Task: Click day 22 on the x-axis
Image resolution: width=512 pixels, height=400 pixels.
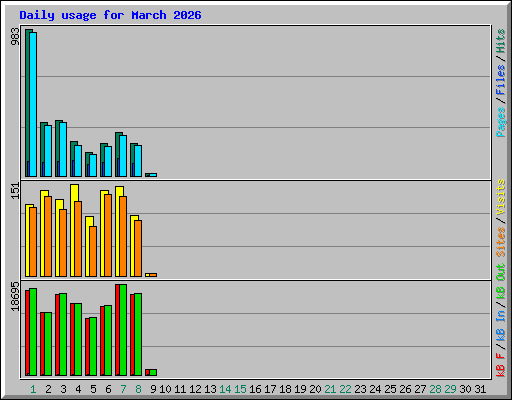Action: click(345, 389)
